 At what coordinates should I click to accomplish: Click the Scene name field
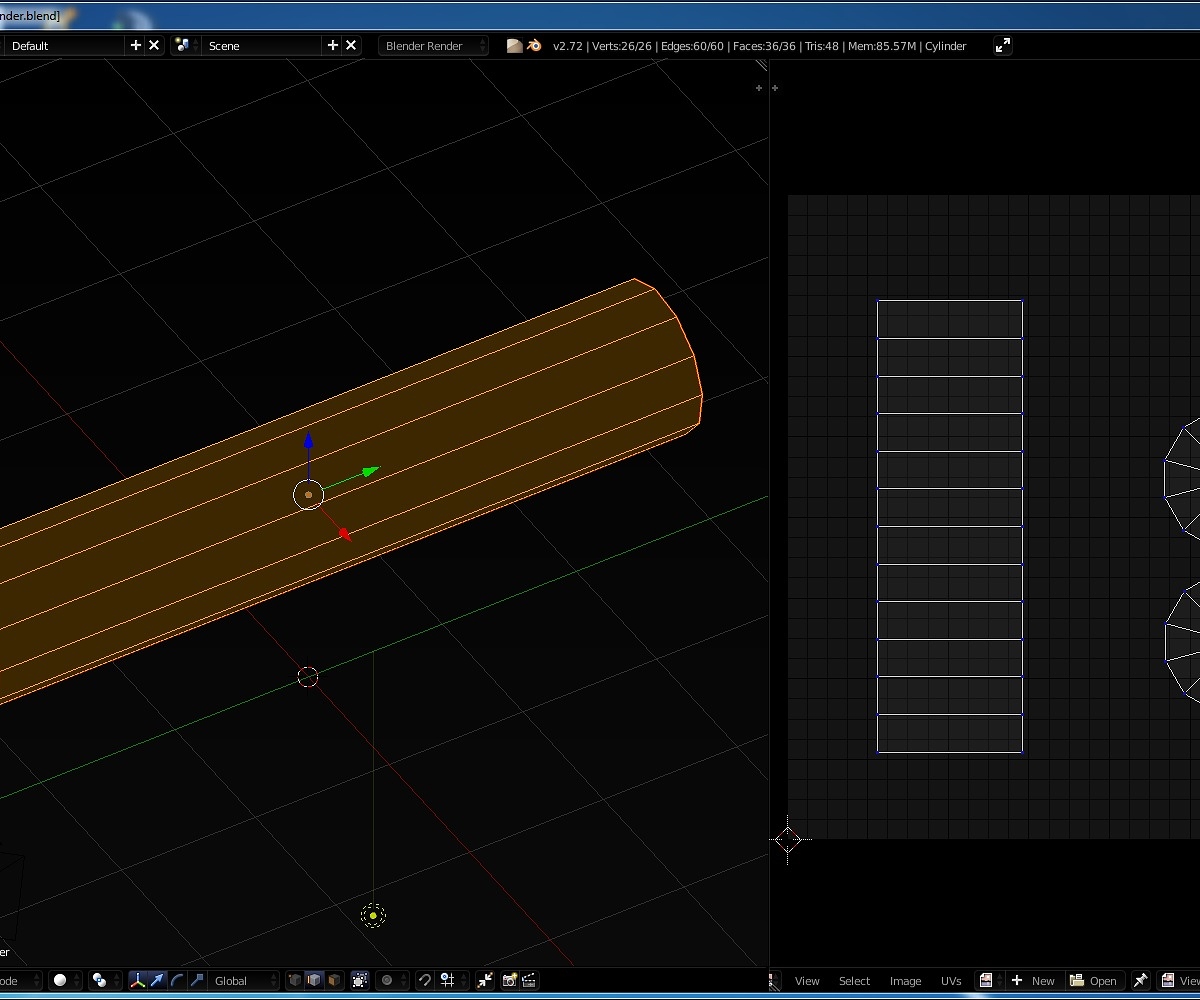tap(263, 46)
